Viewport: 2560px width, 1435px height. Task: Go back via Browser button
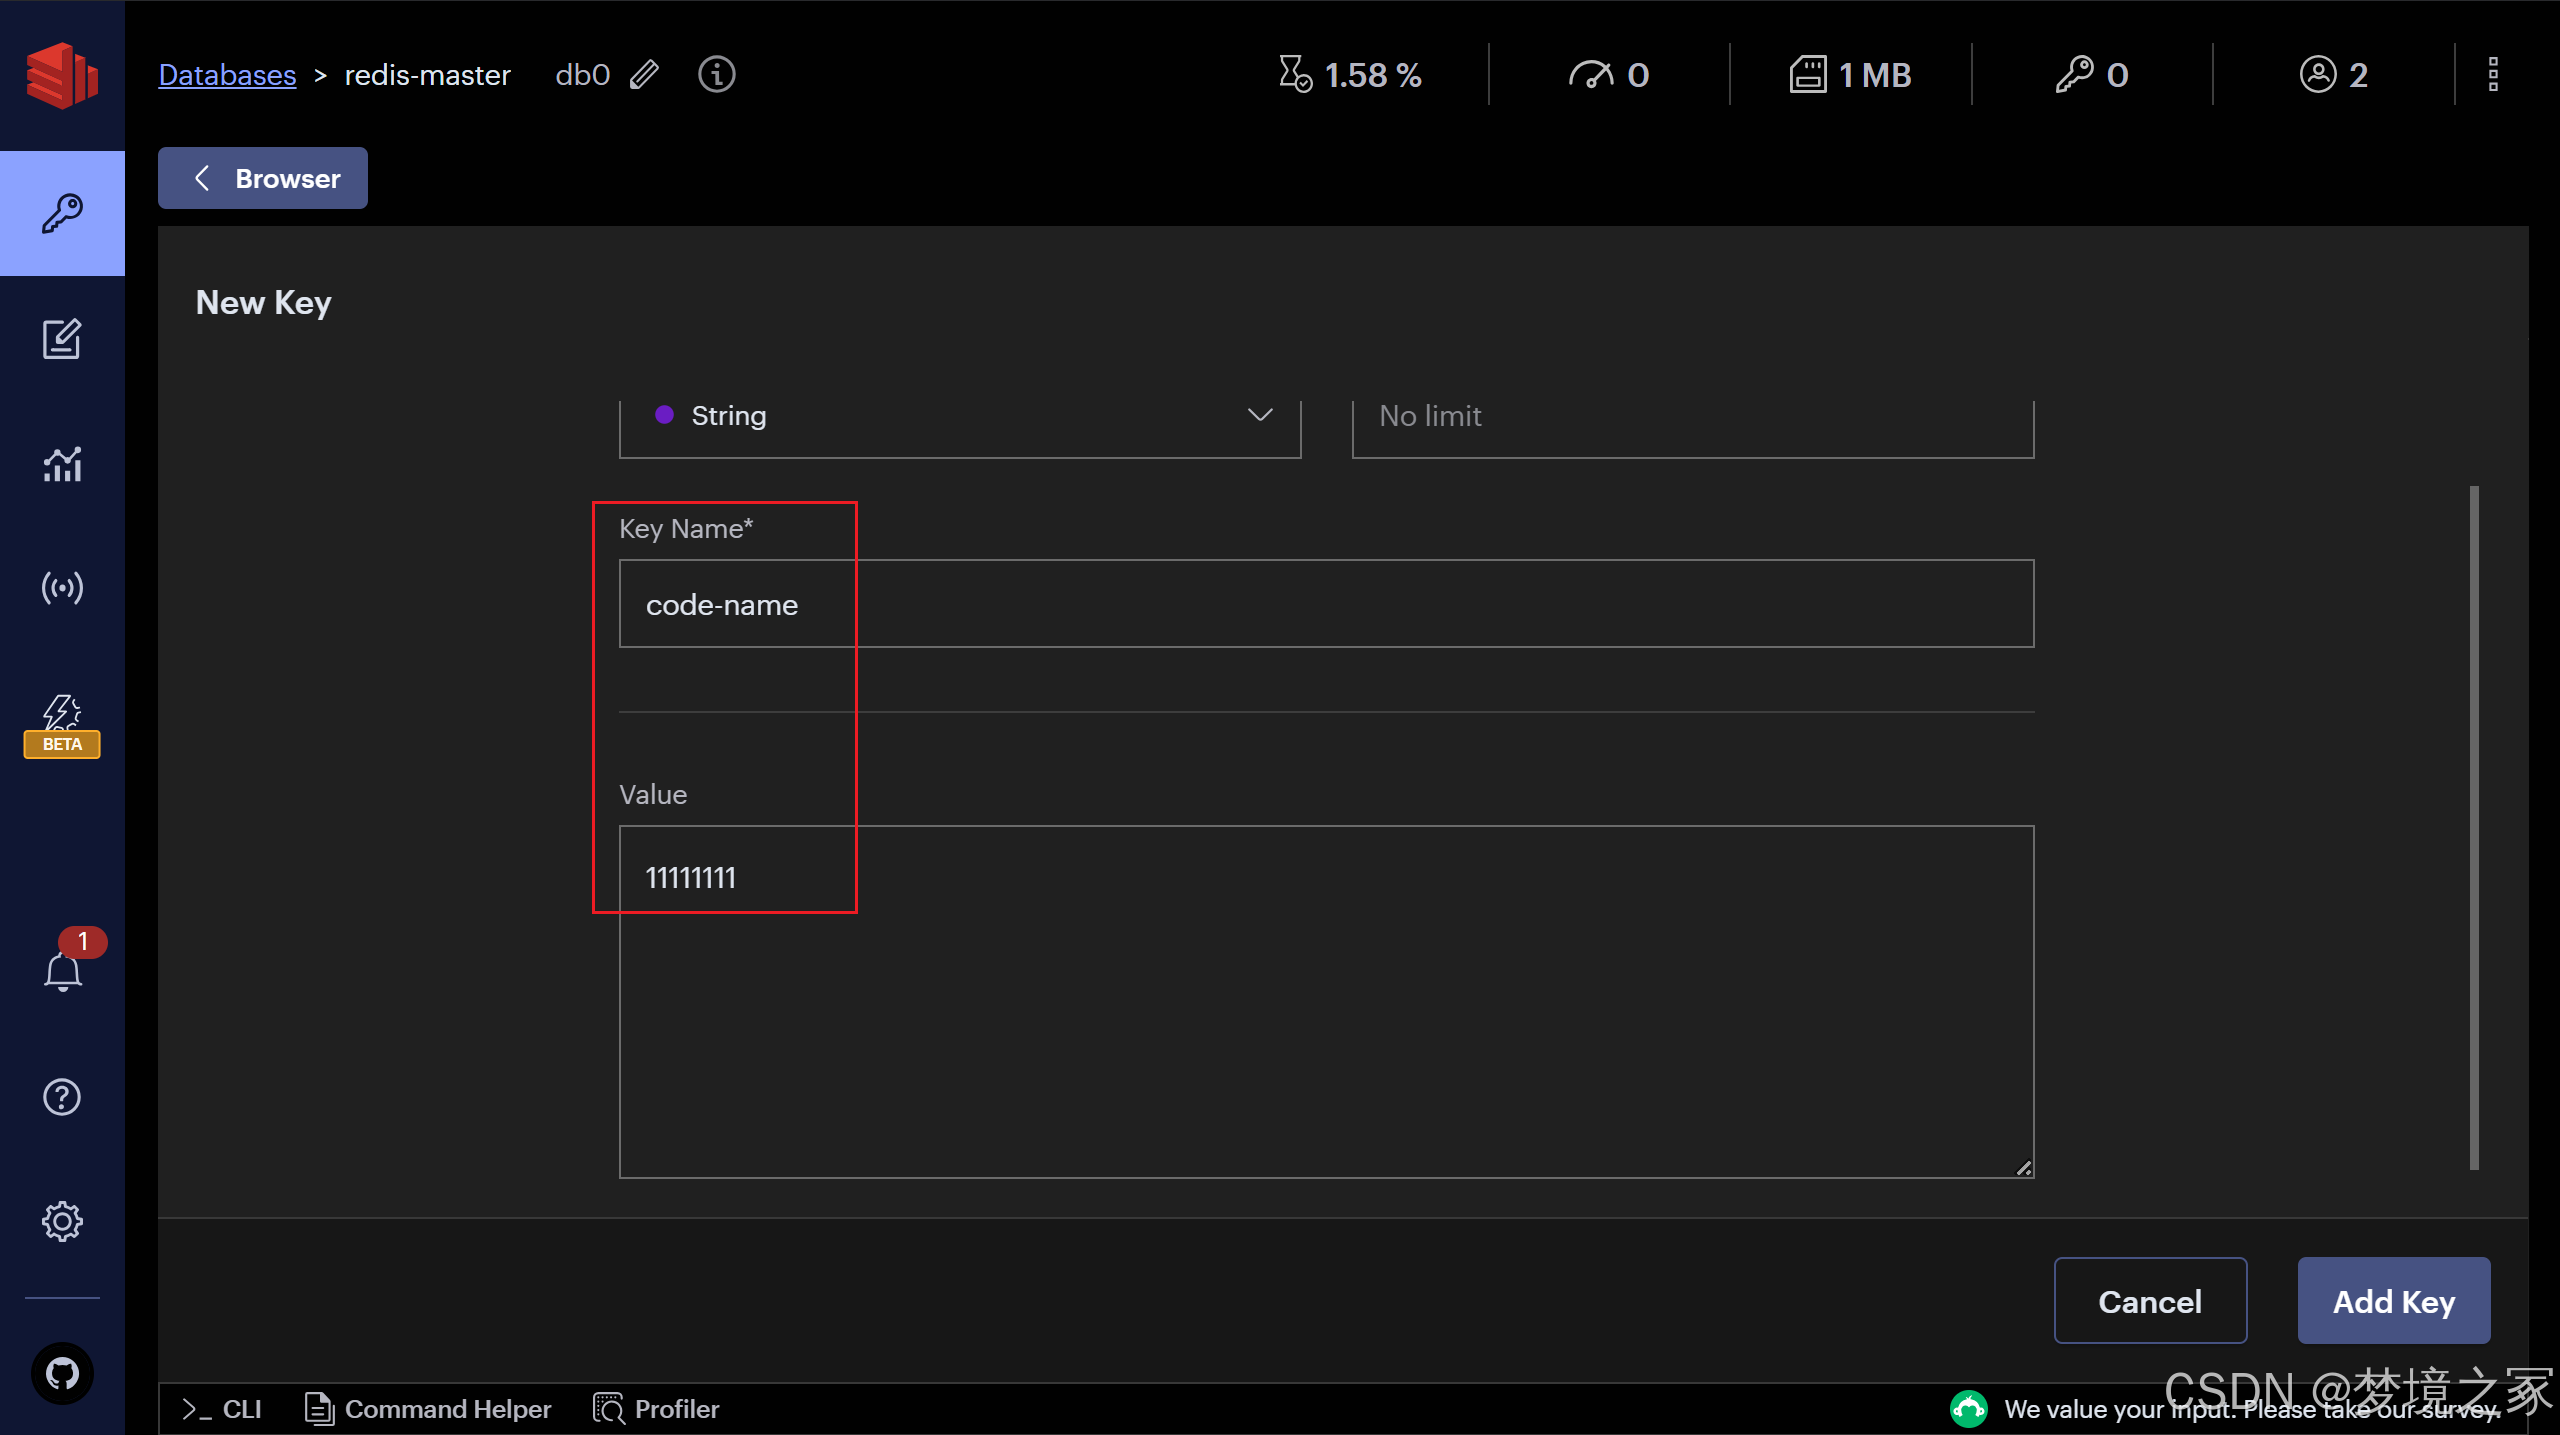click(x=263, y=178)
